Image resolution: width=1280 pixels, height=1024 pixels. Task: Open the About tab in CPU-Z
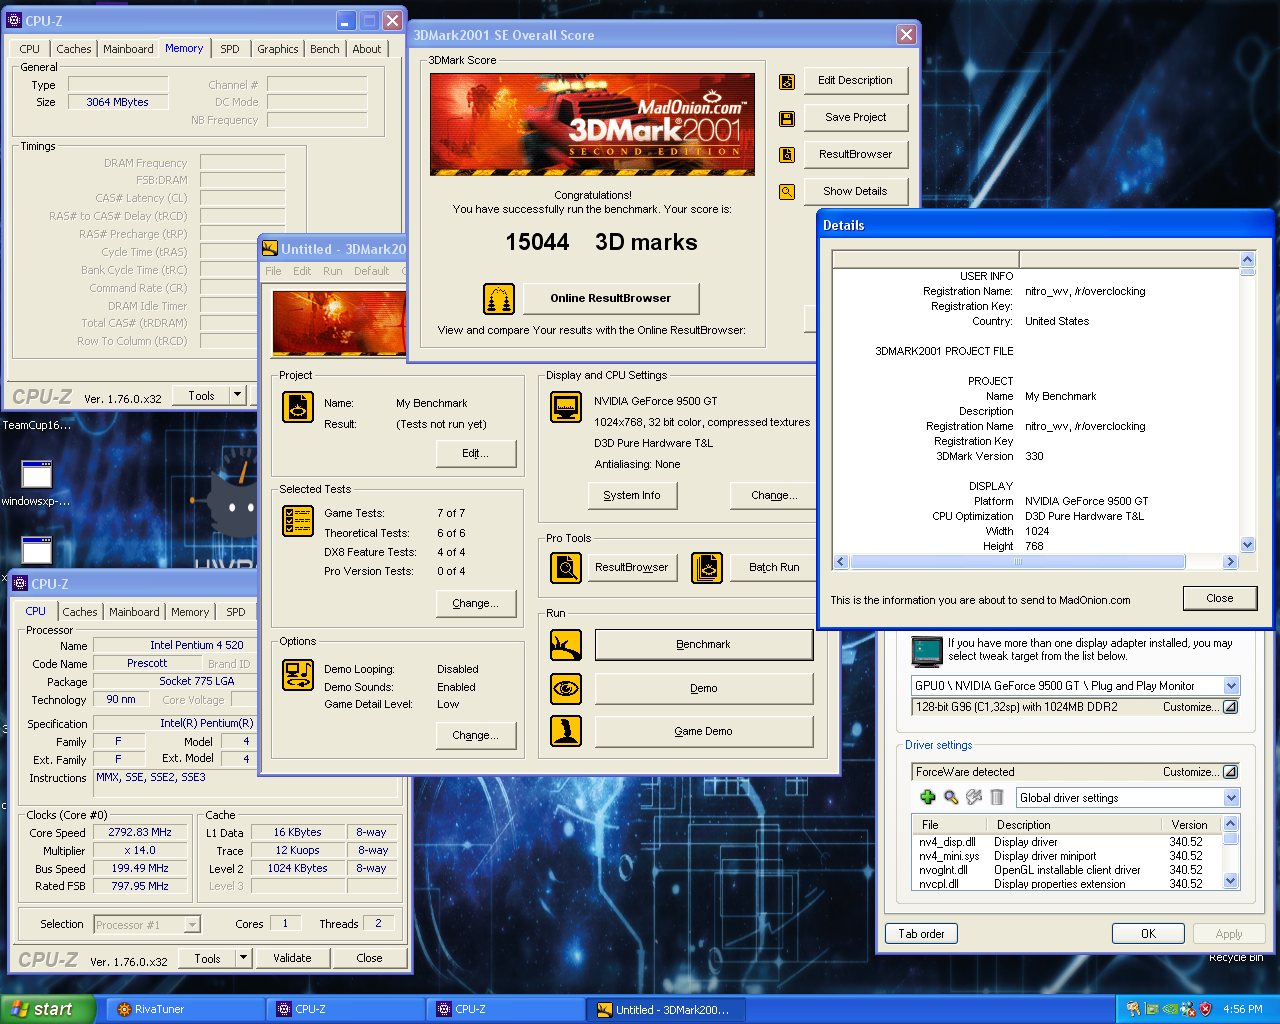pyautogui.click(x=366, y=49)
